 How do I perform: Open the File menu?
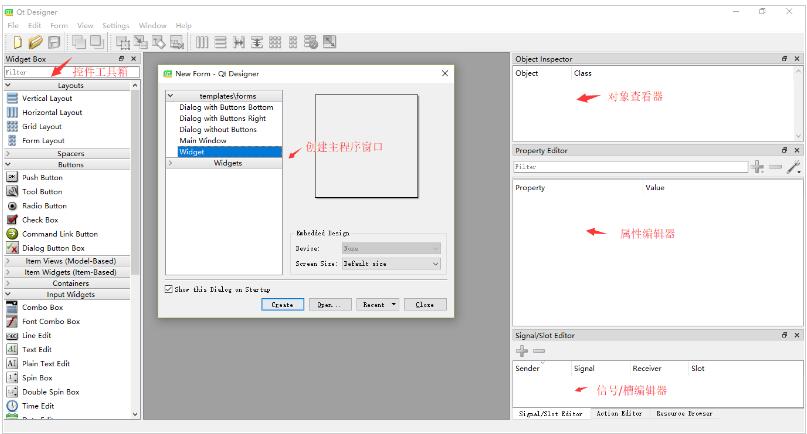13,25
